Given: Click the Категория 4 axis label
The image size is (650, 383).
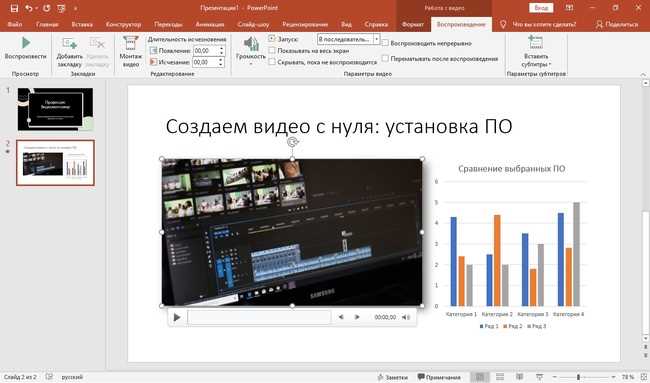Looking at the screenshot, I should coord(568,314).
